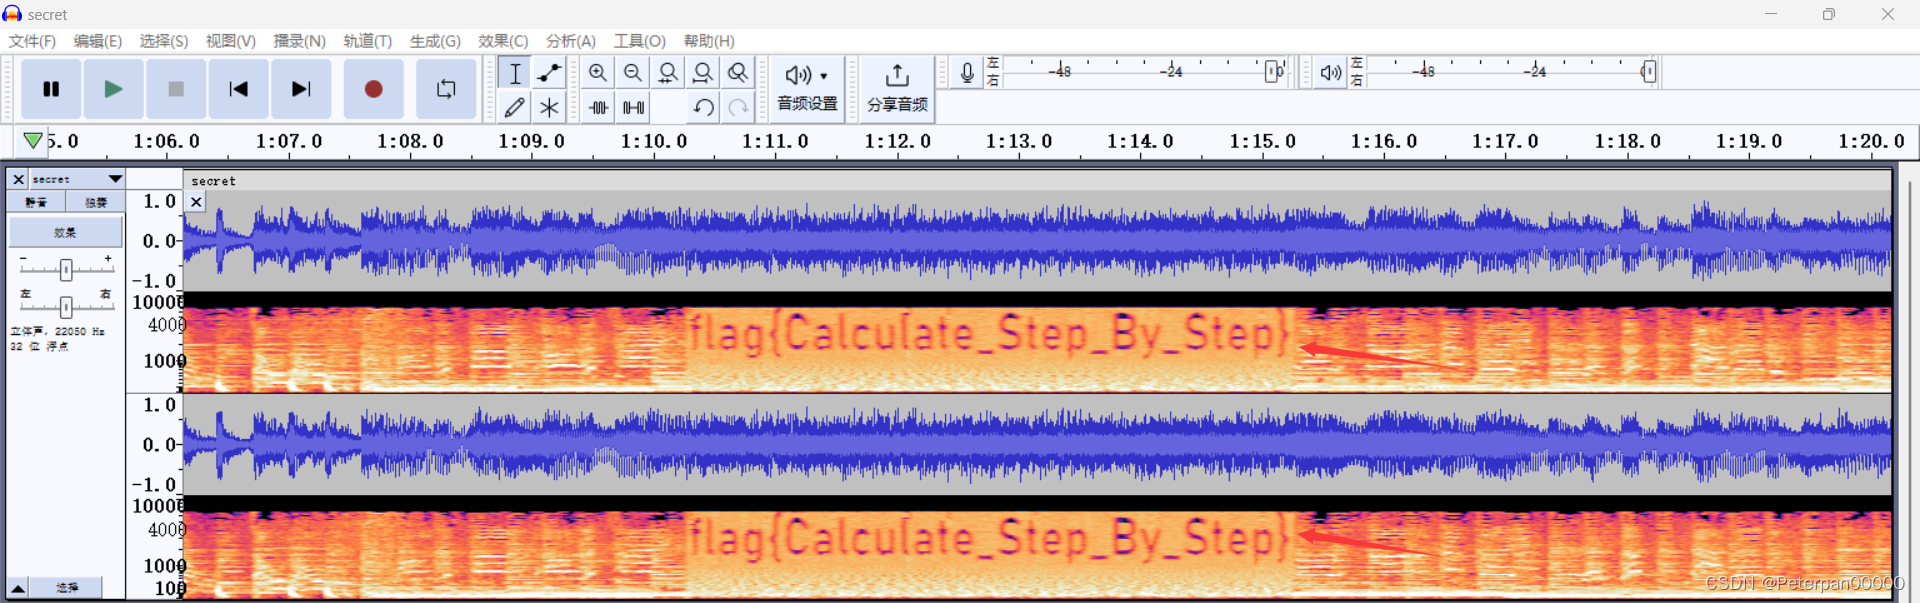
Task: Start playback with the green Play button
Action: pos(113,89)
